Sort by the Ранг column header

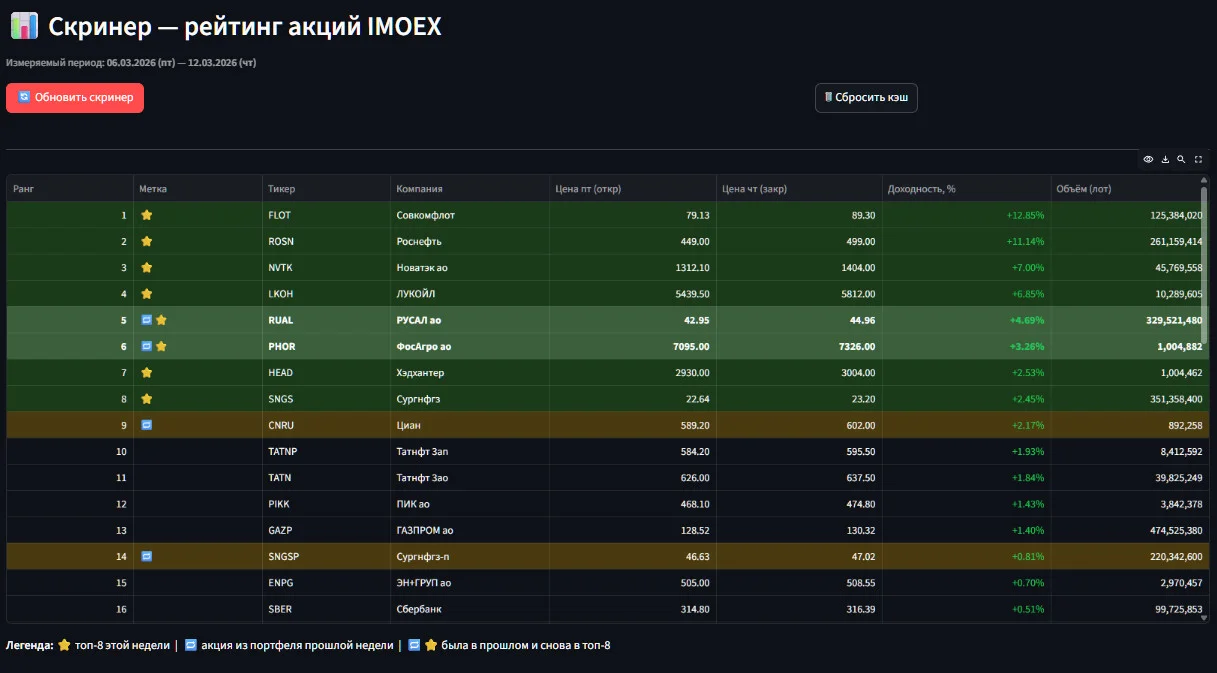click(70, 189)
